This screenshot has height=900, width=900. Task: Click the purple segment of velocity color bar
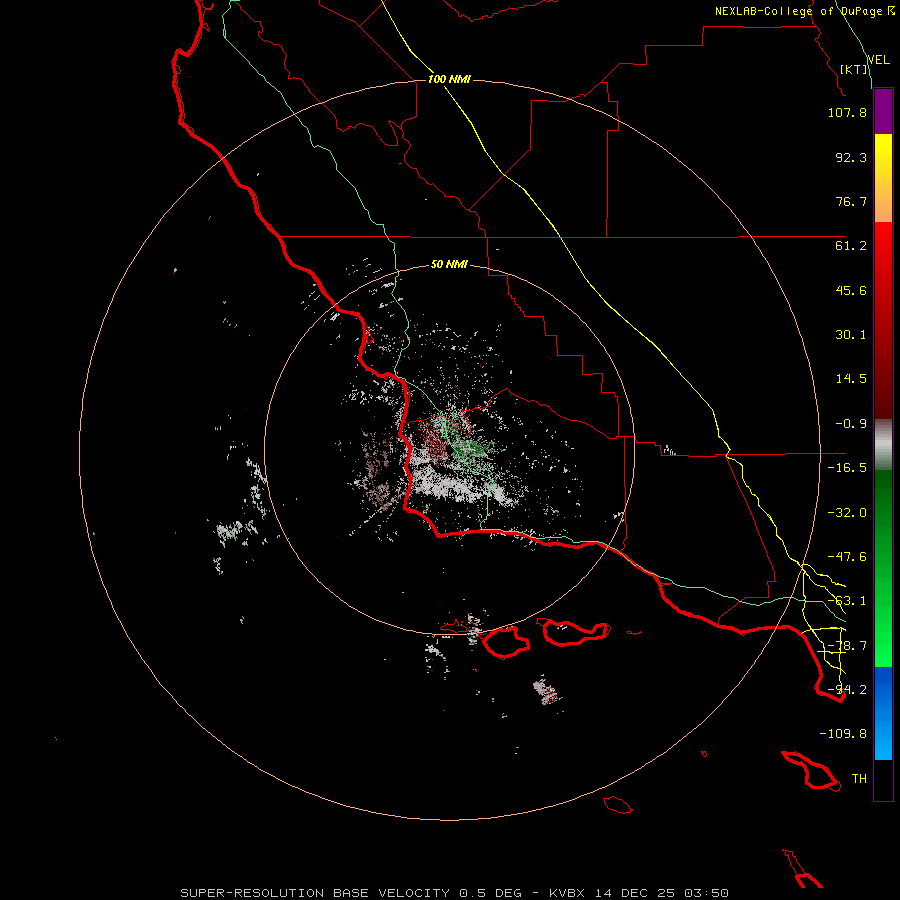pos(883,112)
